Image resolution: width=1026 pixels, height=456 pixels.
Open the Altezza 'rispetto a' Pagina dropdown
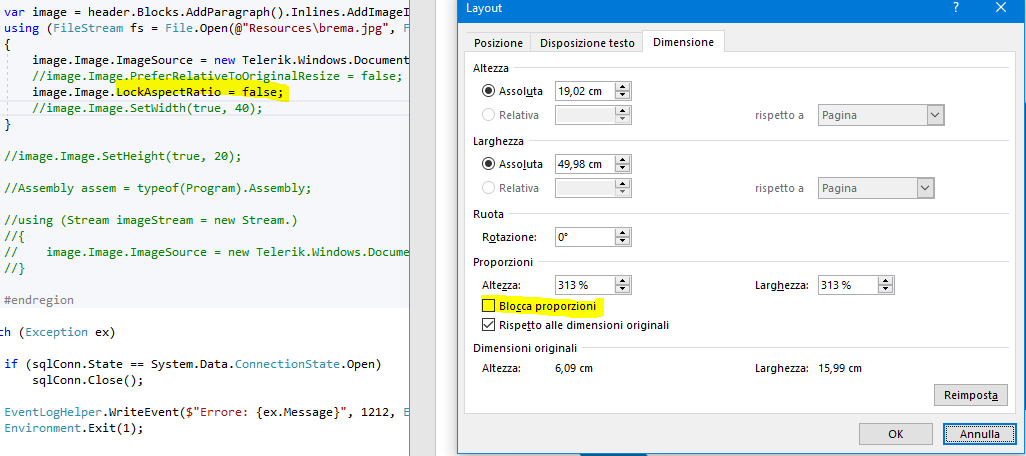935,115
